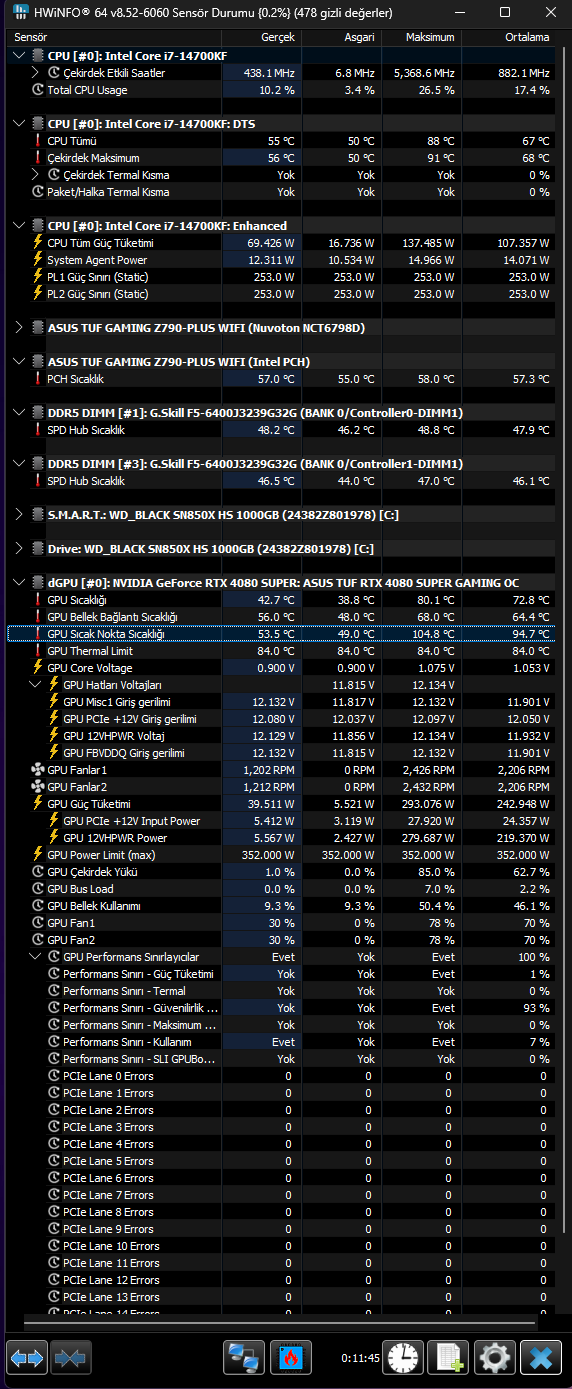Click the lightning icon beside PL1 Güç Sınırı

point(38,277)
